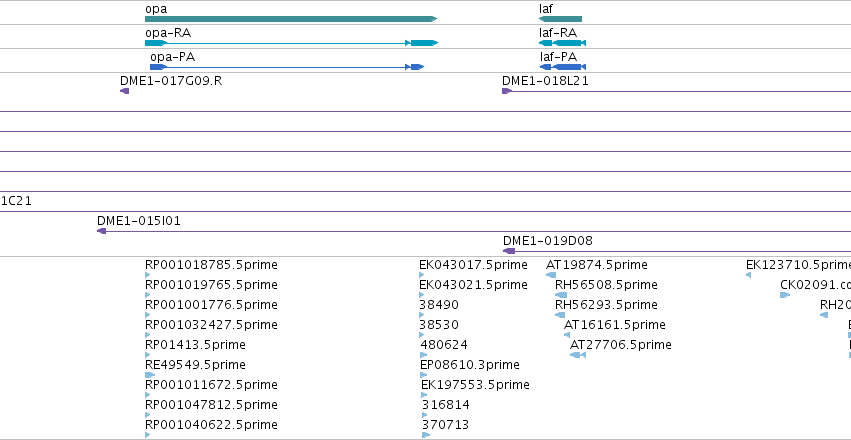This screenshot has height=440, width=851.
Task: Select the EK197553.5prime EST entry
Action: point(475,385)
